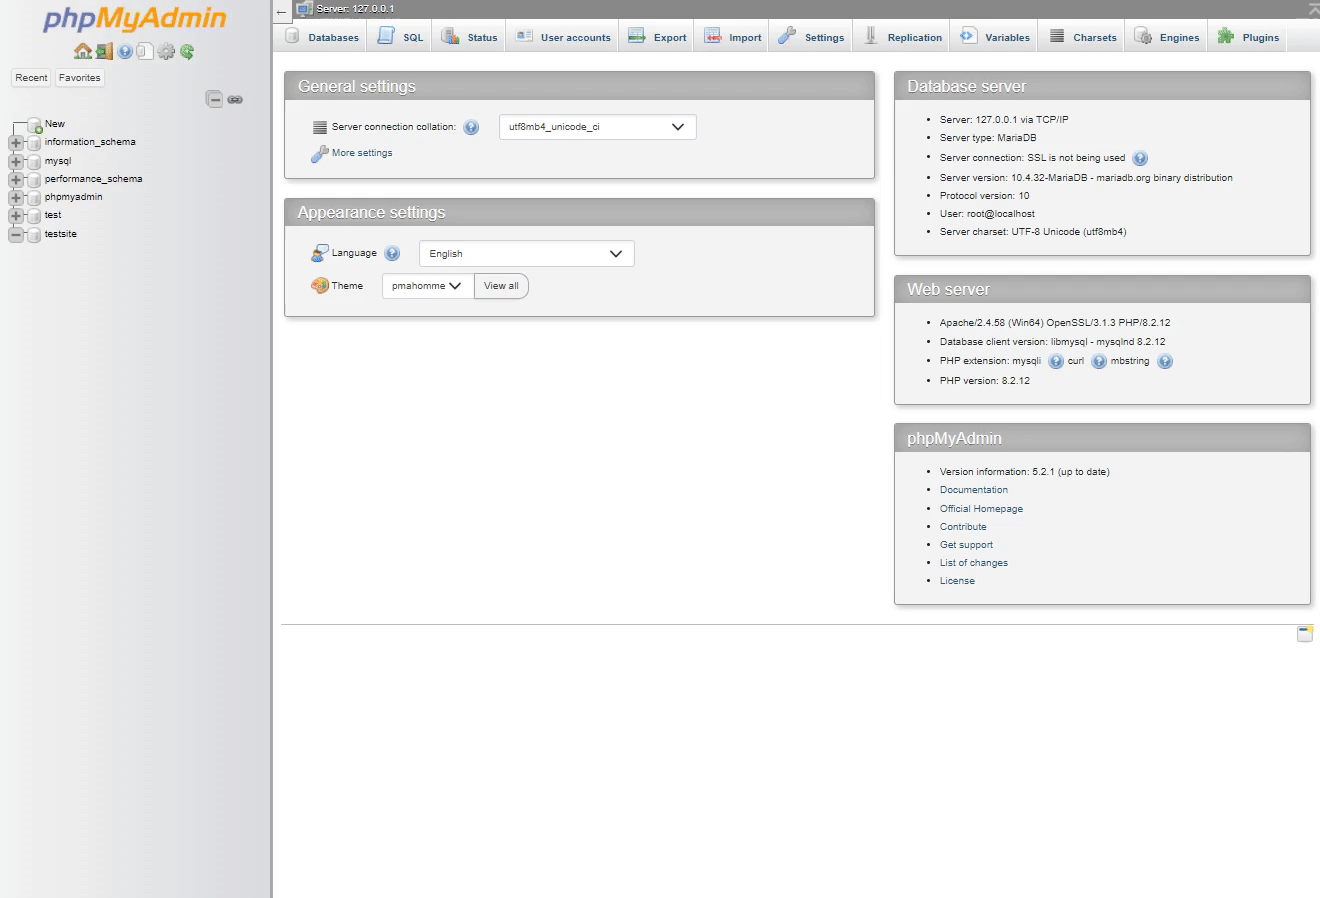Expand the mysql database node

[15, 161]
